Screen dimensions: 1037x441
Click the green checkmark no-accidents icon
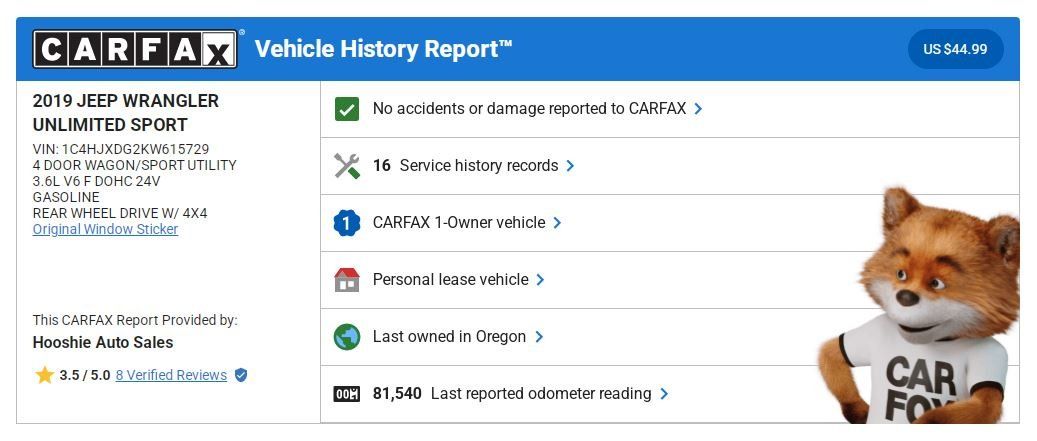coord(347,109)
